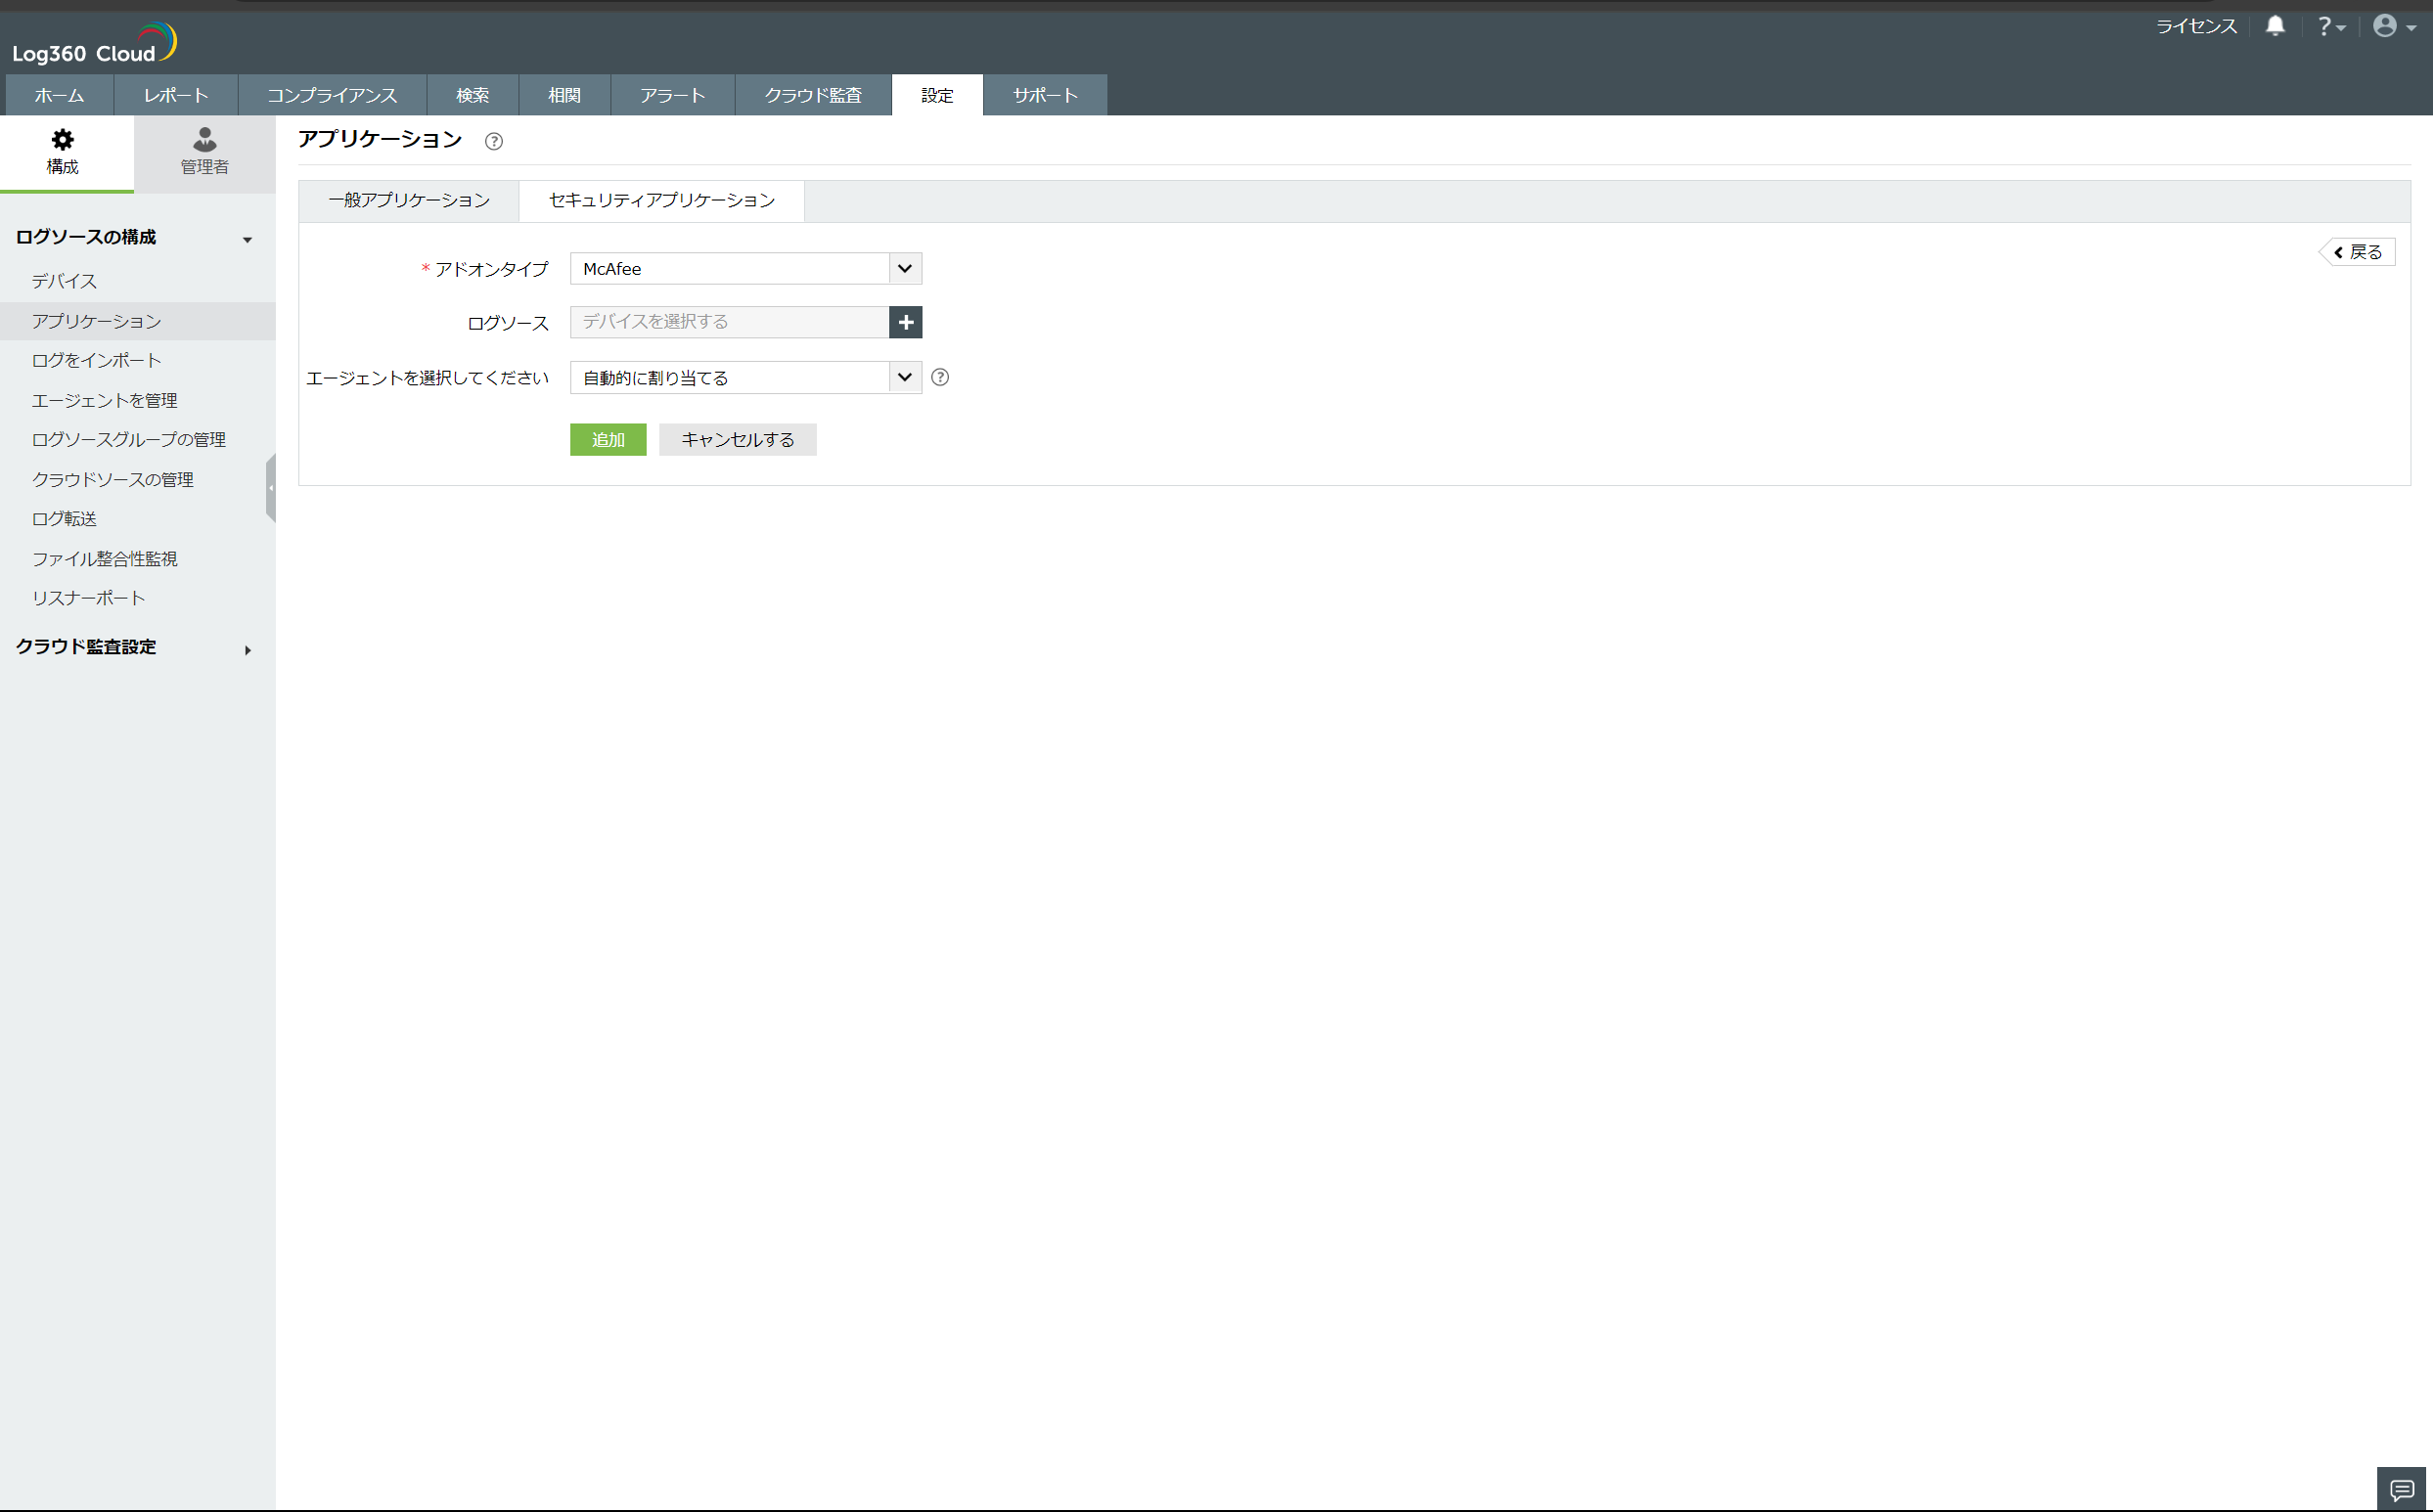Switch to 一般アプリケーション tab
The image size is (2433, 1512).
[x=409, y=200]
